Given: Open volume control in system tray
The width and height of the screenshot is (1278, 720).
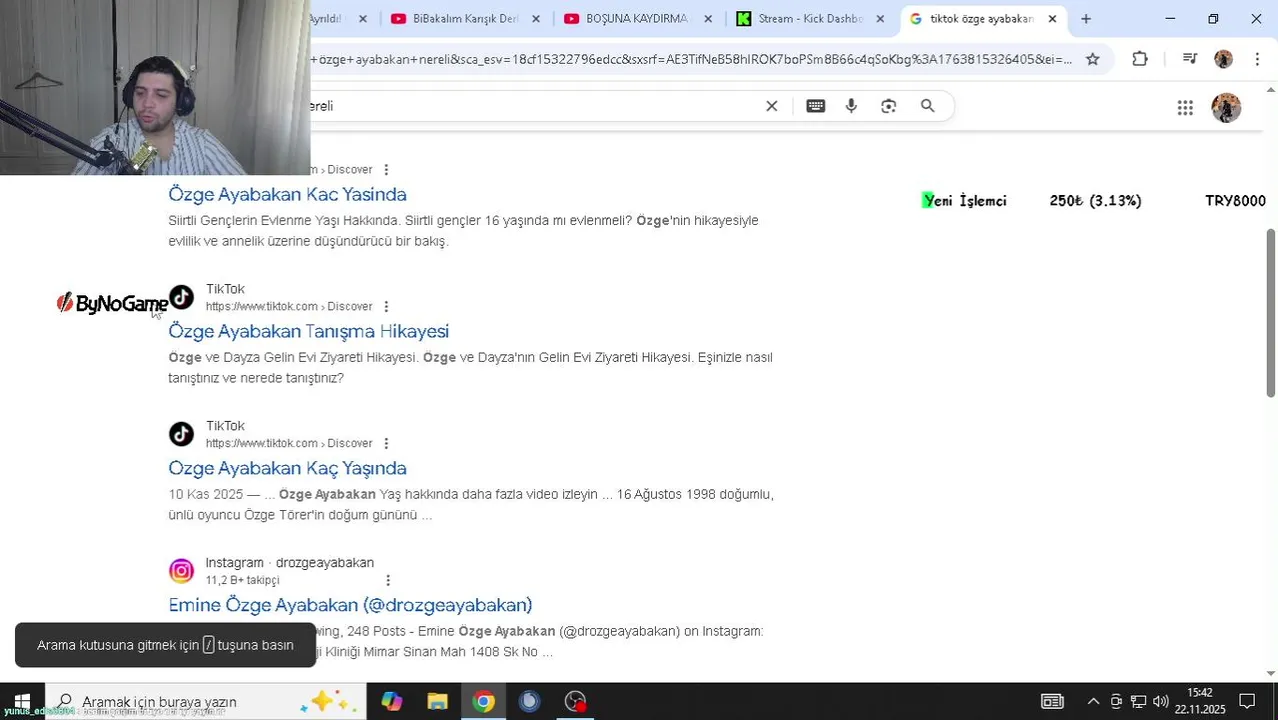Looking at the screenshot, I should 1161,702.
